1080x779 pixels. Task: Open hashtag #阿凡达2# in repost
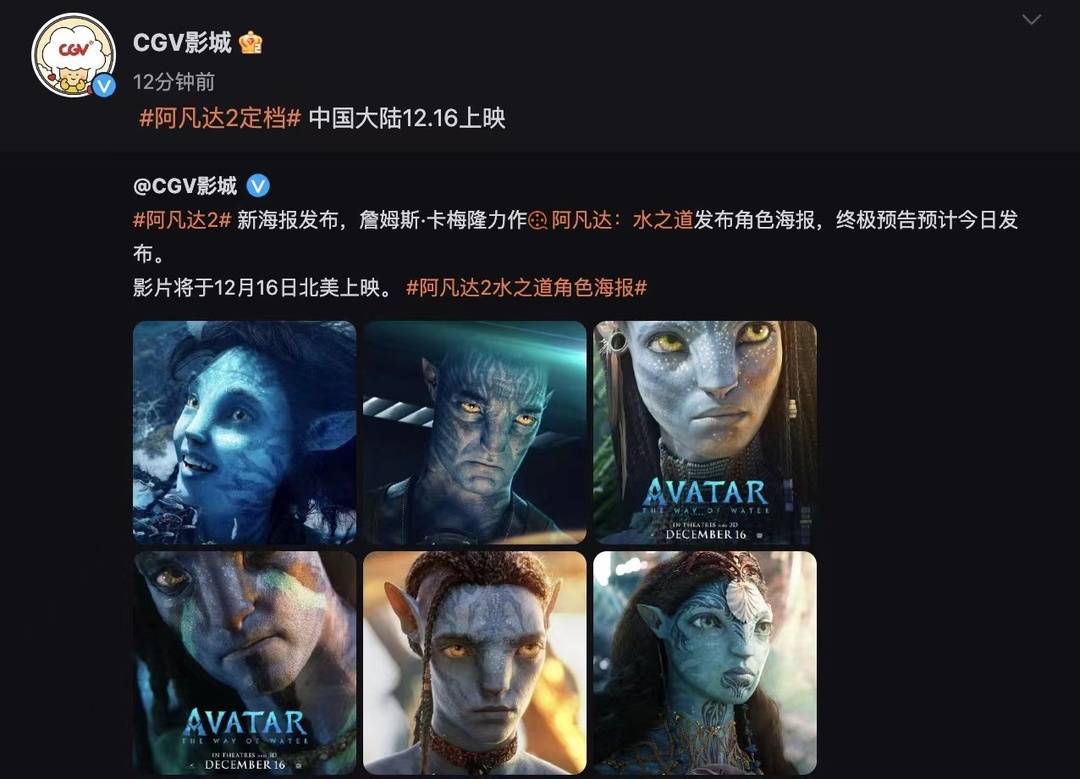(182, 220)
